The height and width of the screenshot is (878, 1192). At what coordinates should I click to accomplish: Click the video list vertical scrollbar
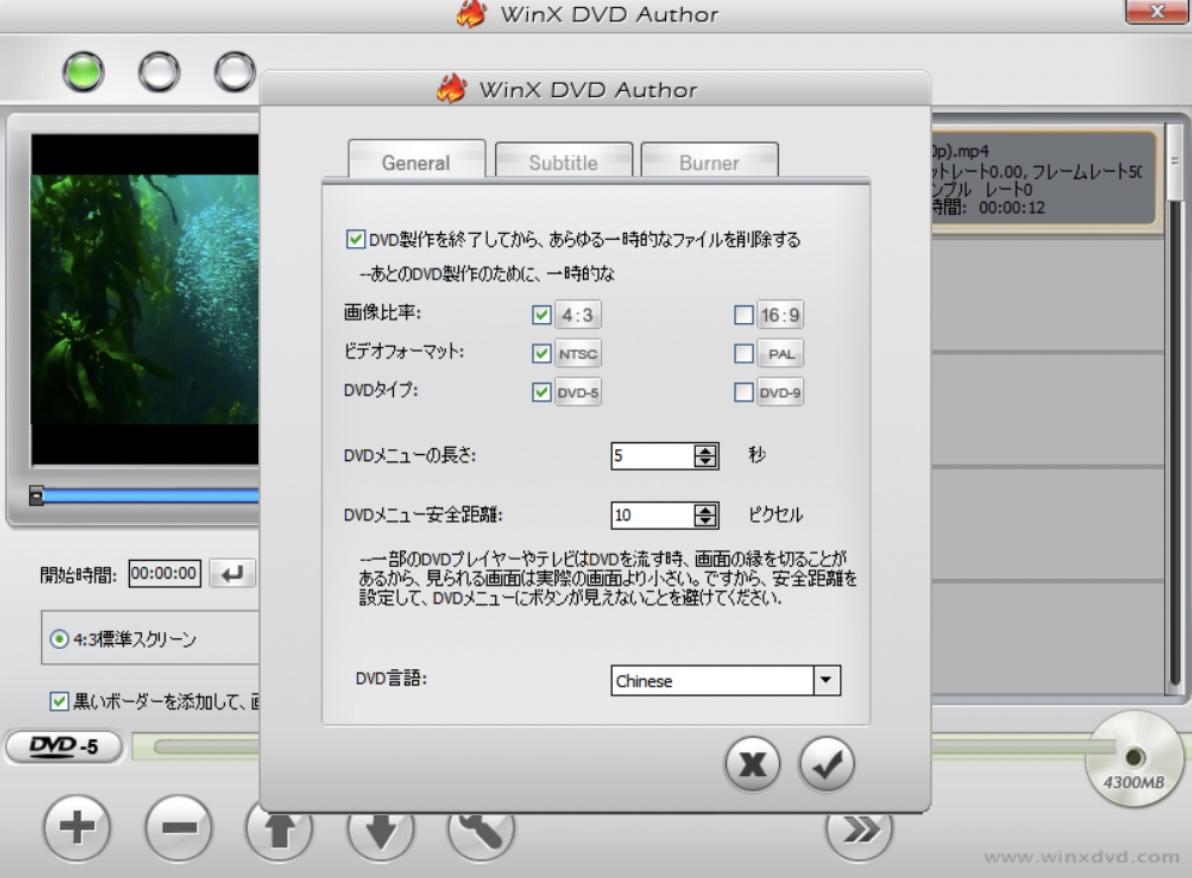coord(1175,410)
